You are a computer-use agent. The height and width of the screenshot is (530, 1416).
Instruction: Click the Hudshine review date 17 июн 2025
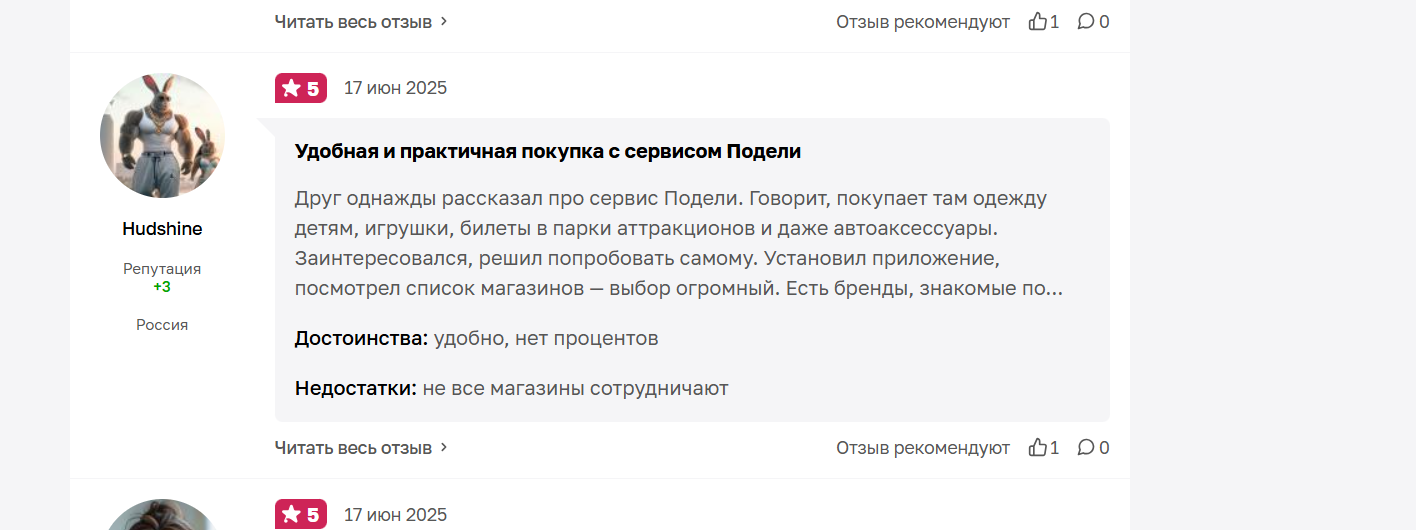(x=395, y=88)
